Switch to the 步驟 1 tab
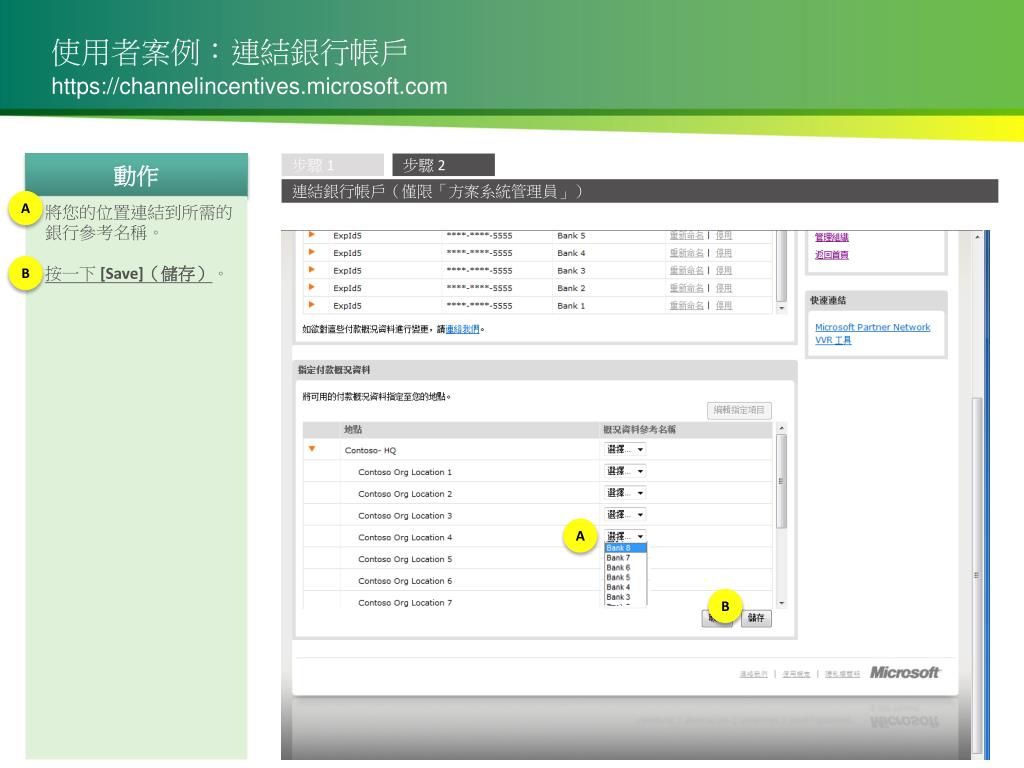The height and width of the screenshot is (768, 1024). tap(332, 165)
